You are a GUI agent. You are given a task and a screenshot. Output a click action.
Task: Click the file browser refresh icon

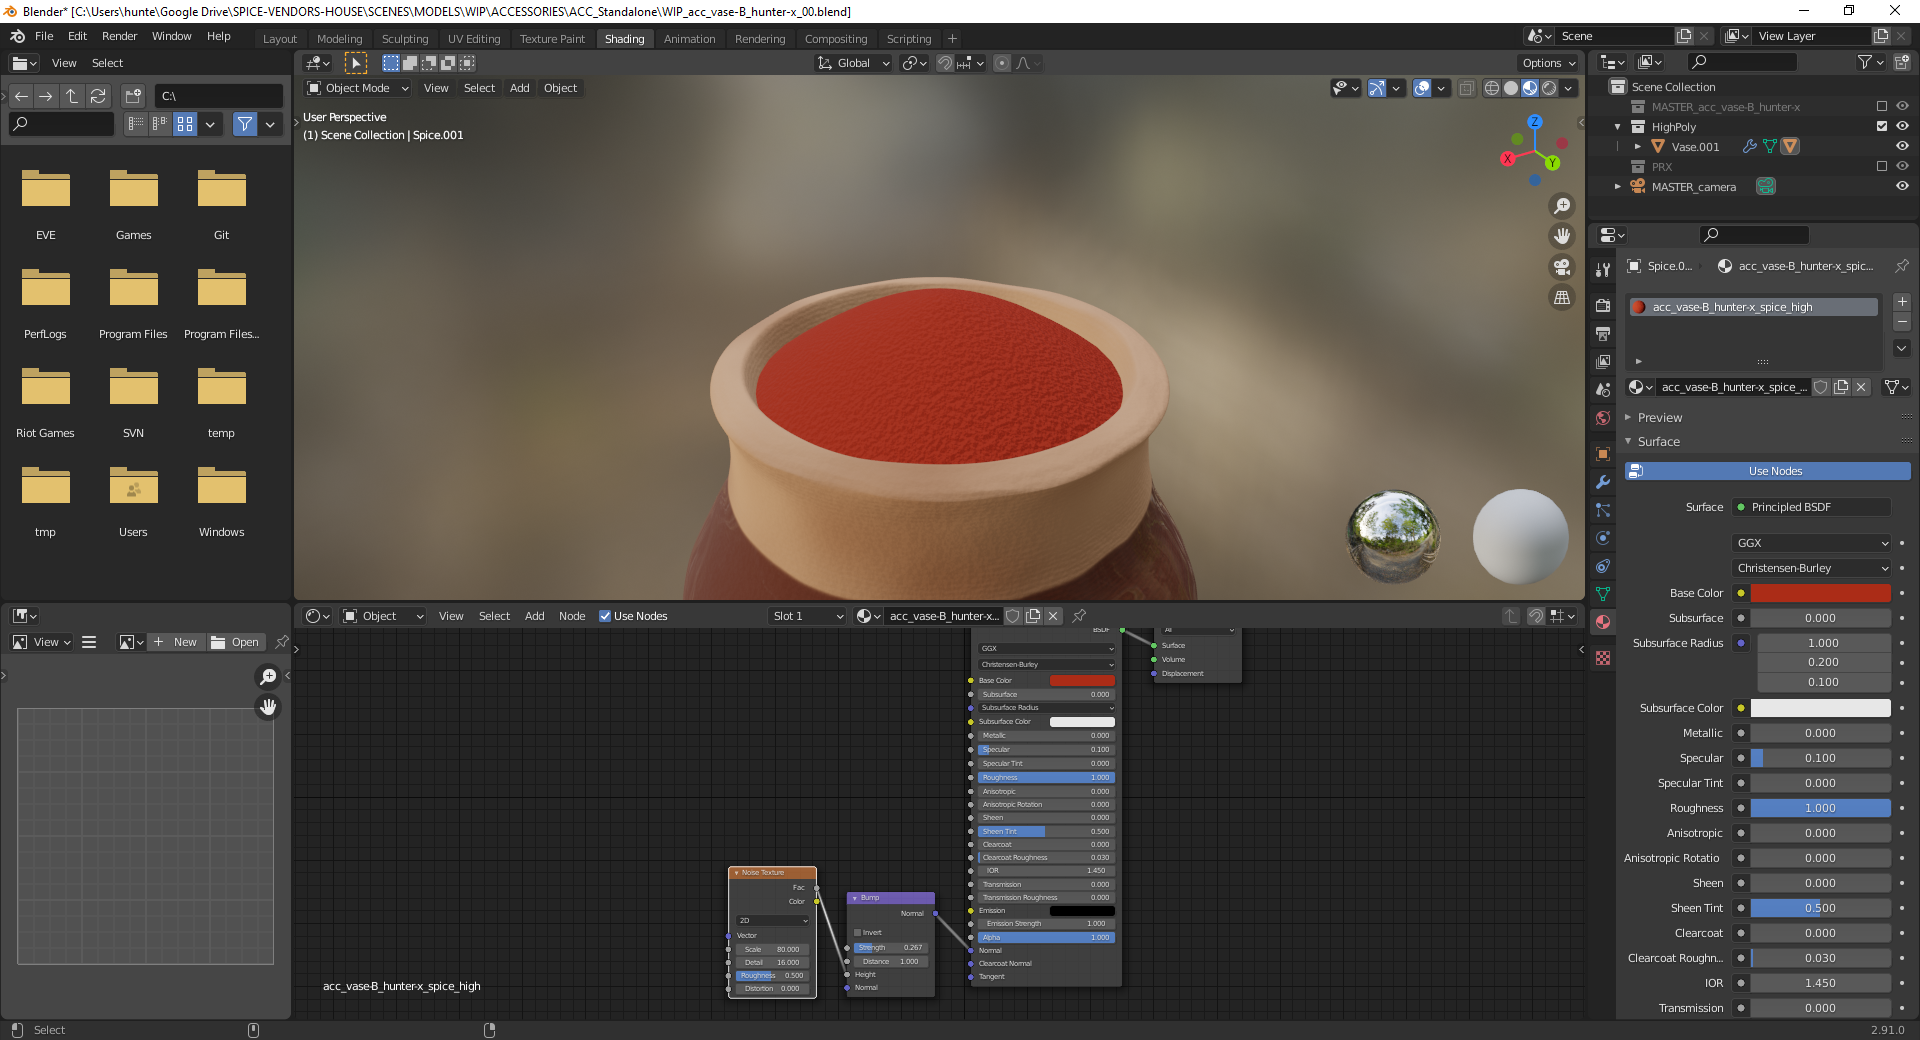tap(98, 96)
